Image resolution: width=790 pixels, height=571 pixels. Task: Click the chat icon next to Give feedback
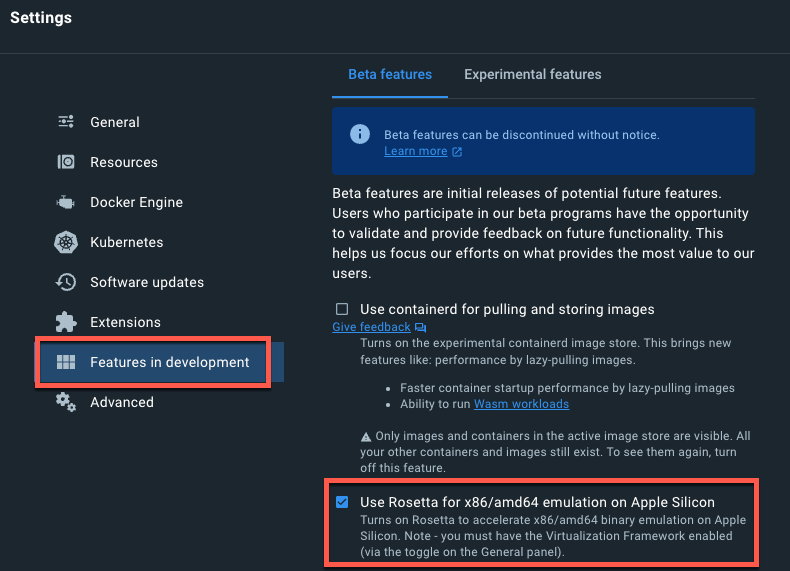point(421,328)
